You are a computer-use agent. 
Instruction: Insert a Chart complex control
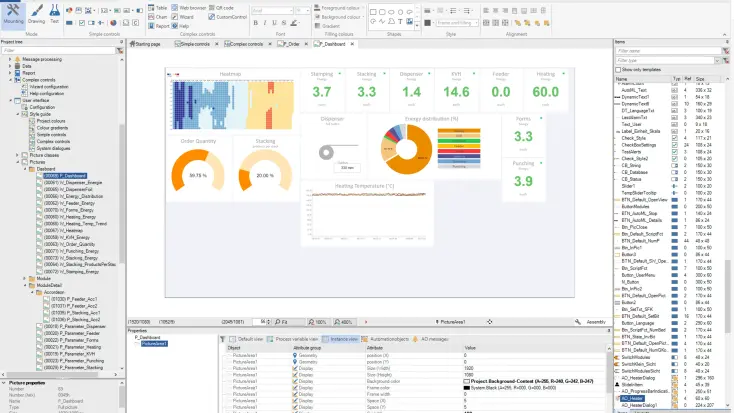click(x=157, y=16)
